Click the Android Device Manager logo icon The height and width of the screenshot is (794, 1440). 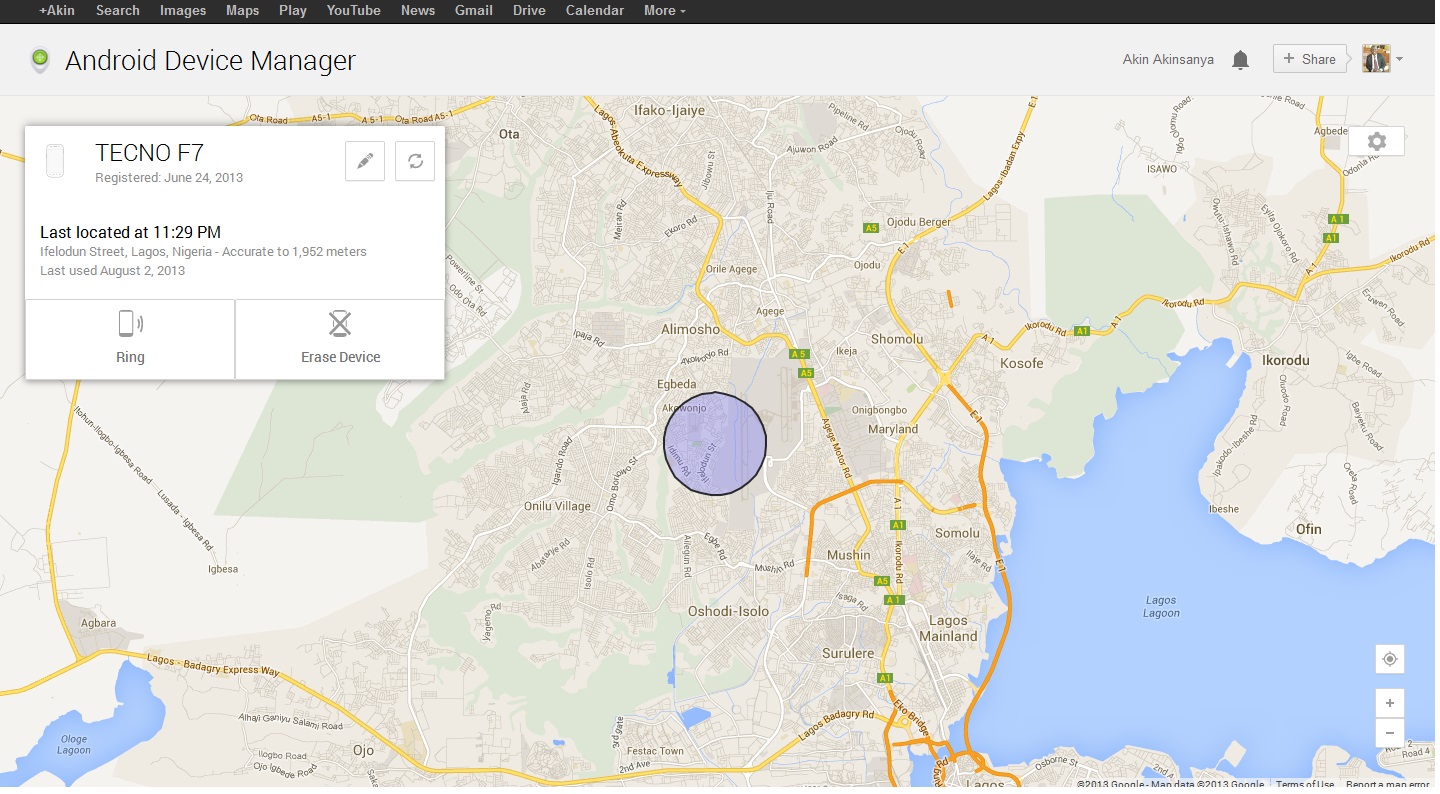(40, 60)
